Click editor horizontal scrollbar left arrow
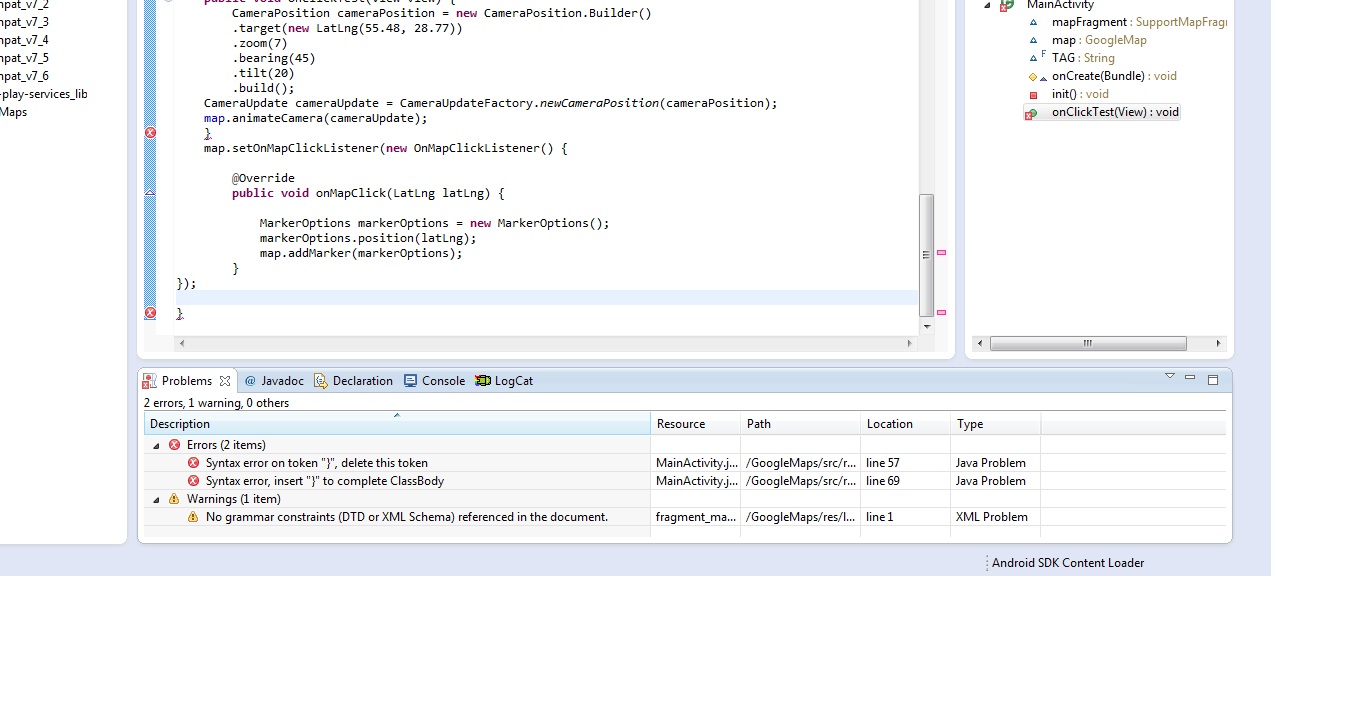The width and height of the screenshot is (1366, 728). [181, 343]
